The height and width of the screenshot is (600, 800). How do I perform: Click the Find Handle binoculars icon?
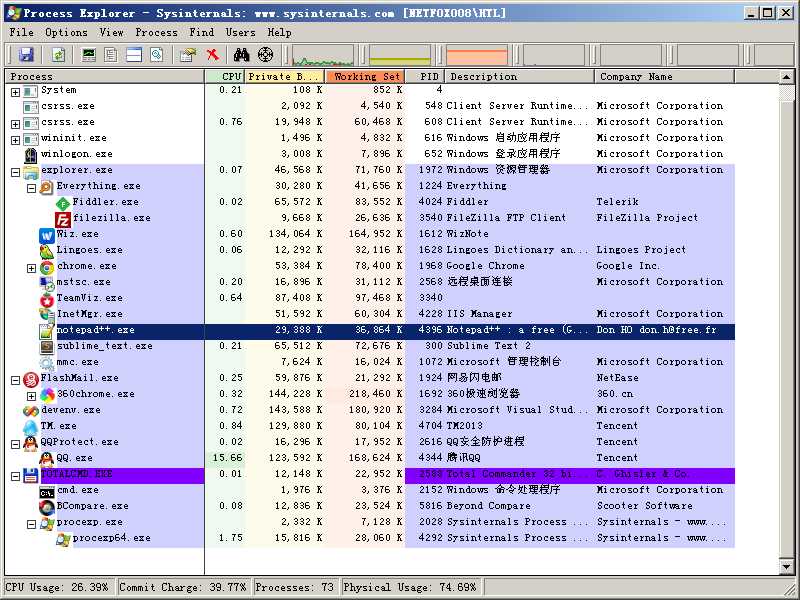(x=241, y=55)
